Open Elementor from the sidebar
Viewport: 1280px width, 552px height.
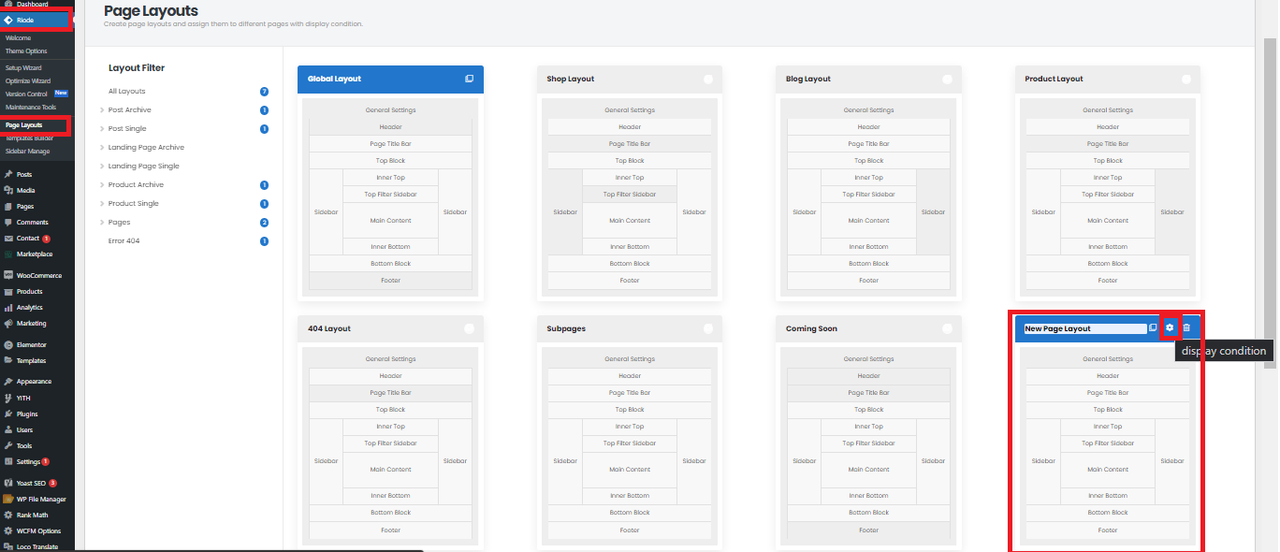[x=31, y=344]
